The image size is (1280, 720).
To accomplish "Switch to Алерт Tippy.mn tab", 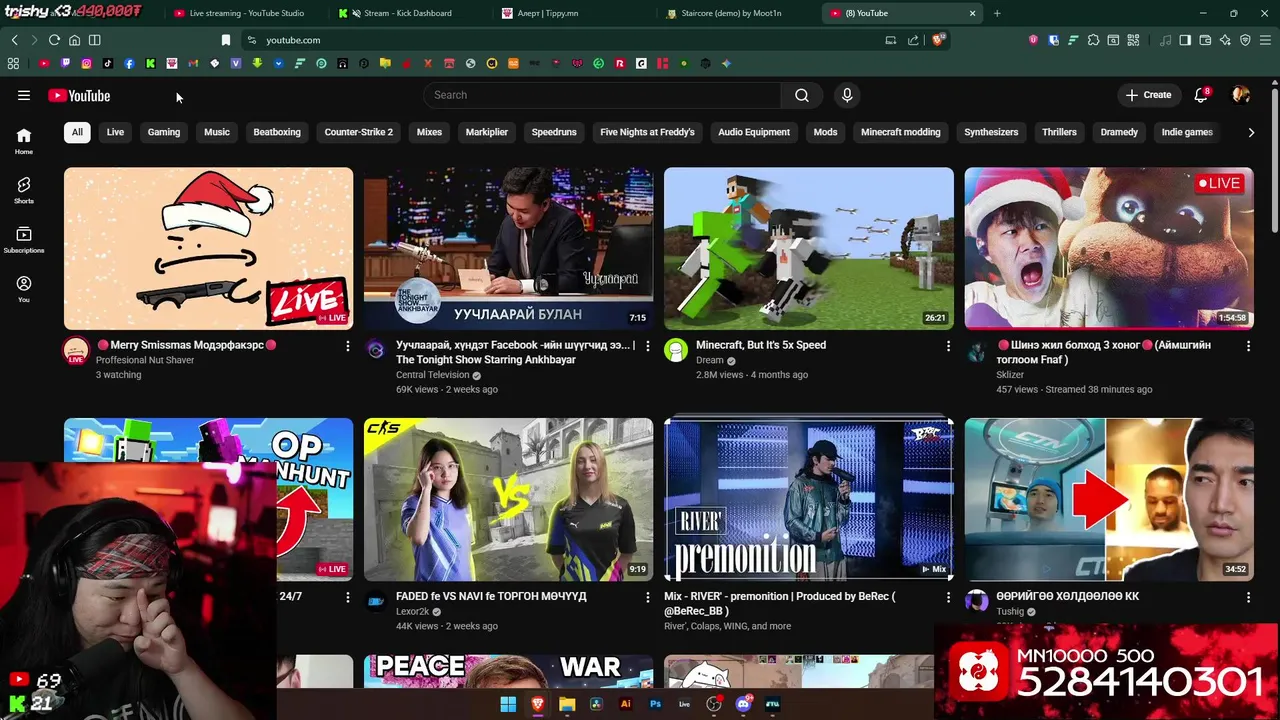I will point(547,13).
